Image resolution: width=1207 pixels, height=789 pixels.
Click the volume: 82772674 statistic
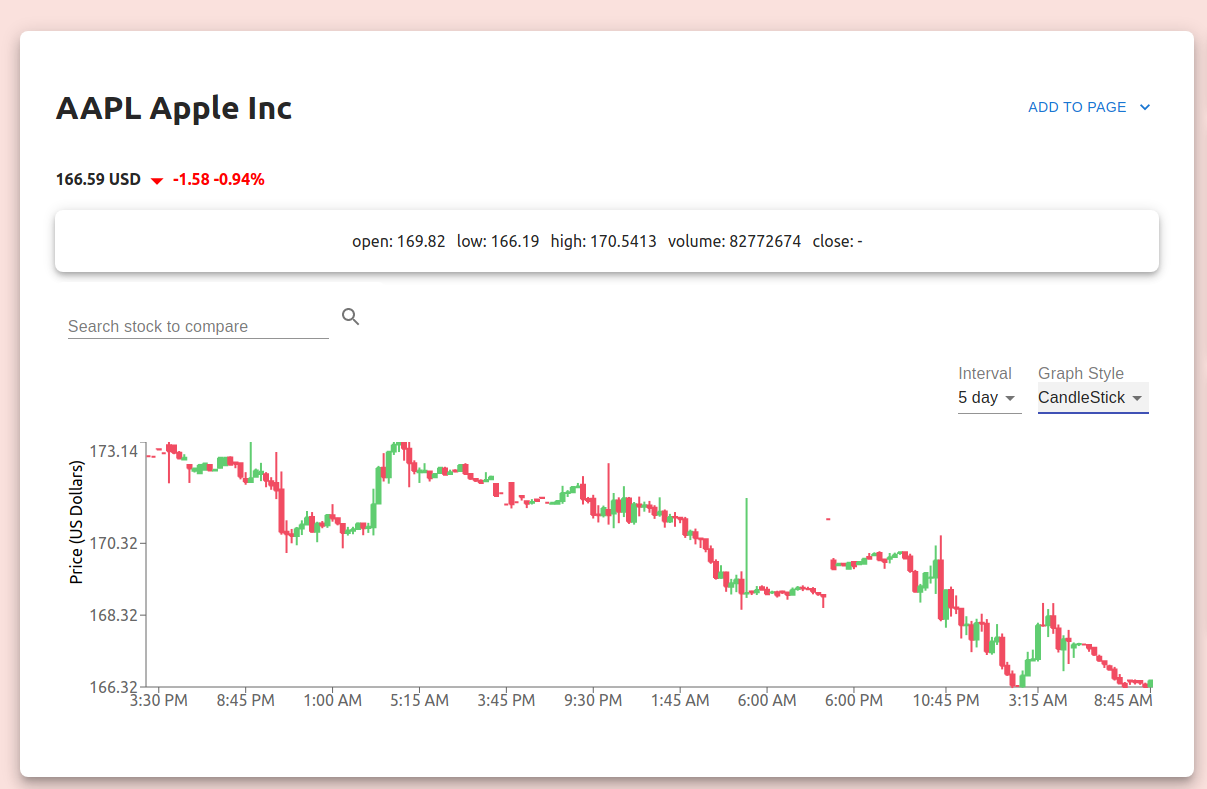[734, 241]
